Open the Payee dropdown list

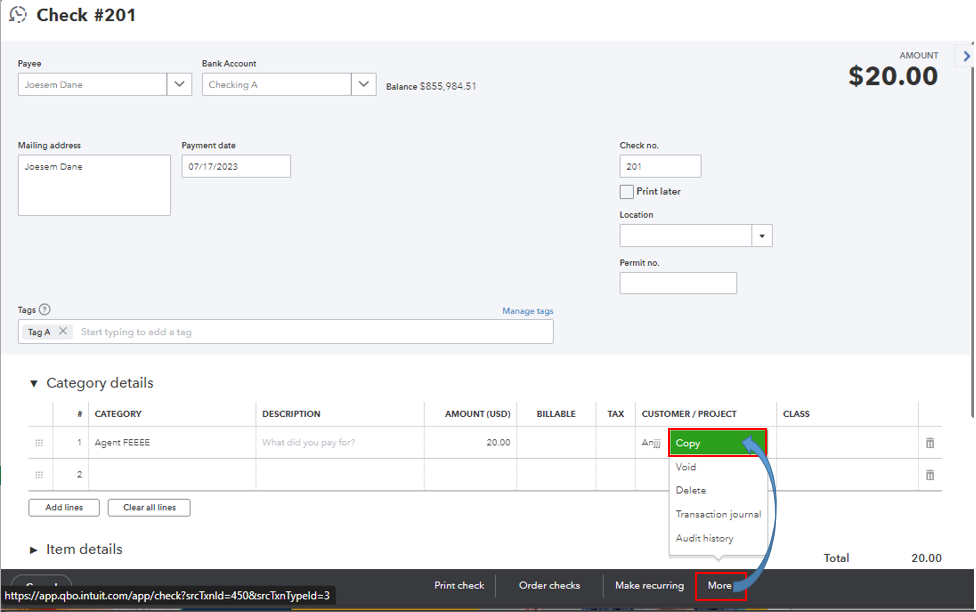179,85
